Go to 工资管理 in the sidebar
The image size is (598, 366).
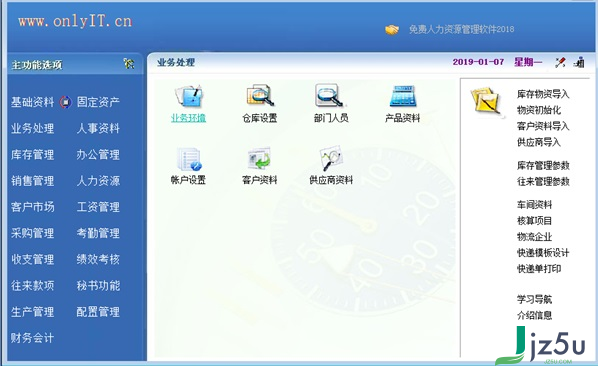pos(98,207)
